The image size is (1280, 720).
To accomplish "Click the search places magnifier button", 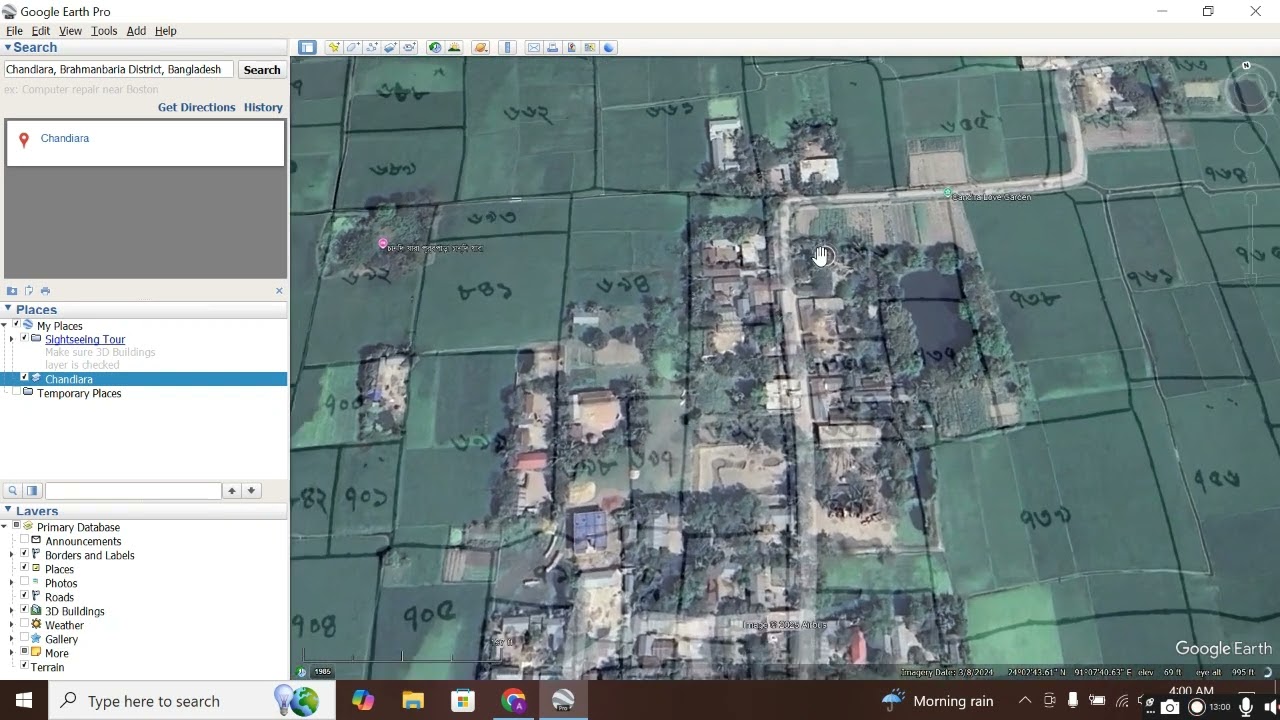I will click(13, 491).
